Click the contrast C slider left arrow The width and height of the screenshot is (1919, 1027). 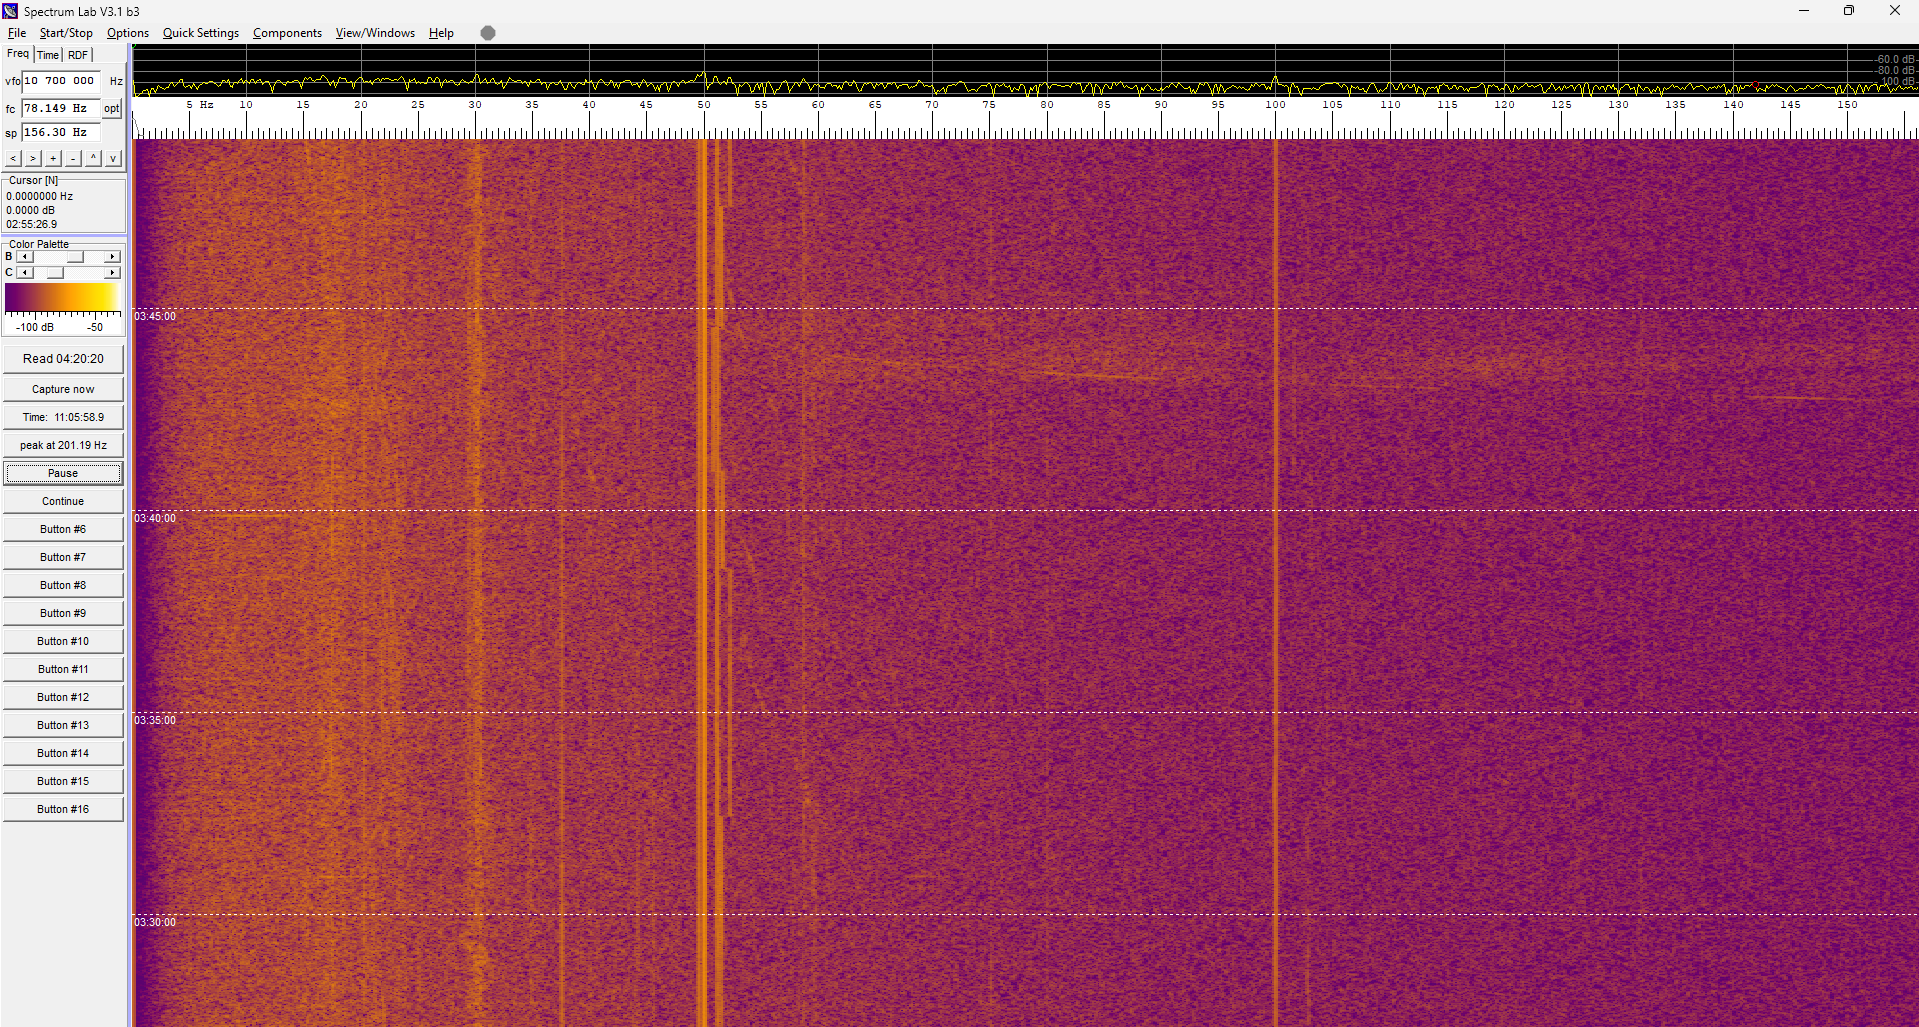(26, 273)
